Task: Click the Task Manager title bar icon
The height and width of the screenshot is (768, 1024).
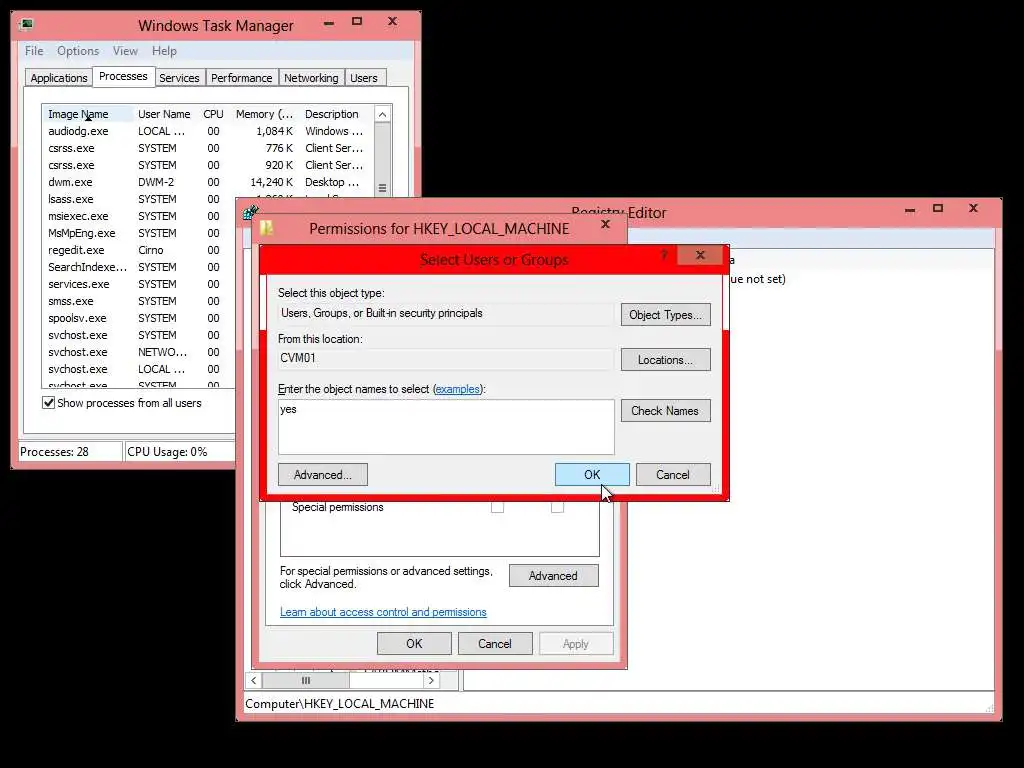Action: point(26,25)
